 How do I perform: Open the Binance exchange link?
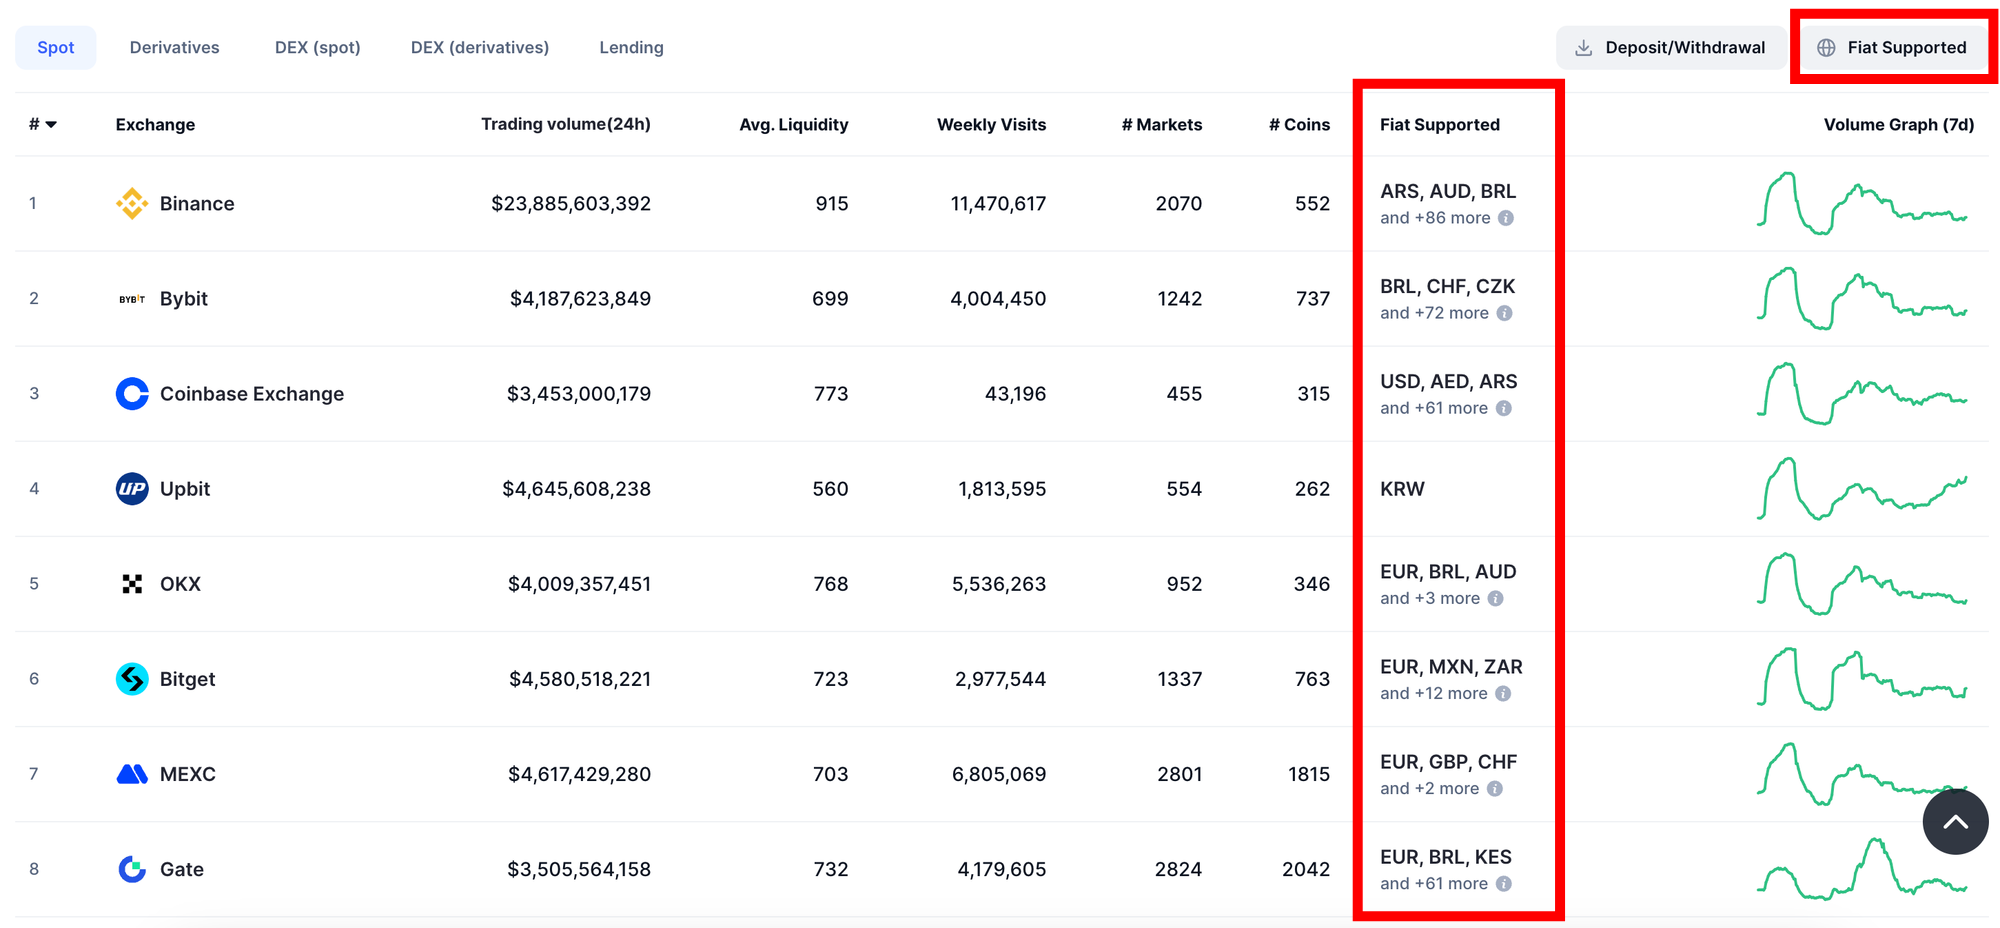197,204
